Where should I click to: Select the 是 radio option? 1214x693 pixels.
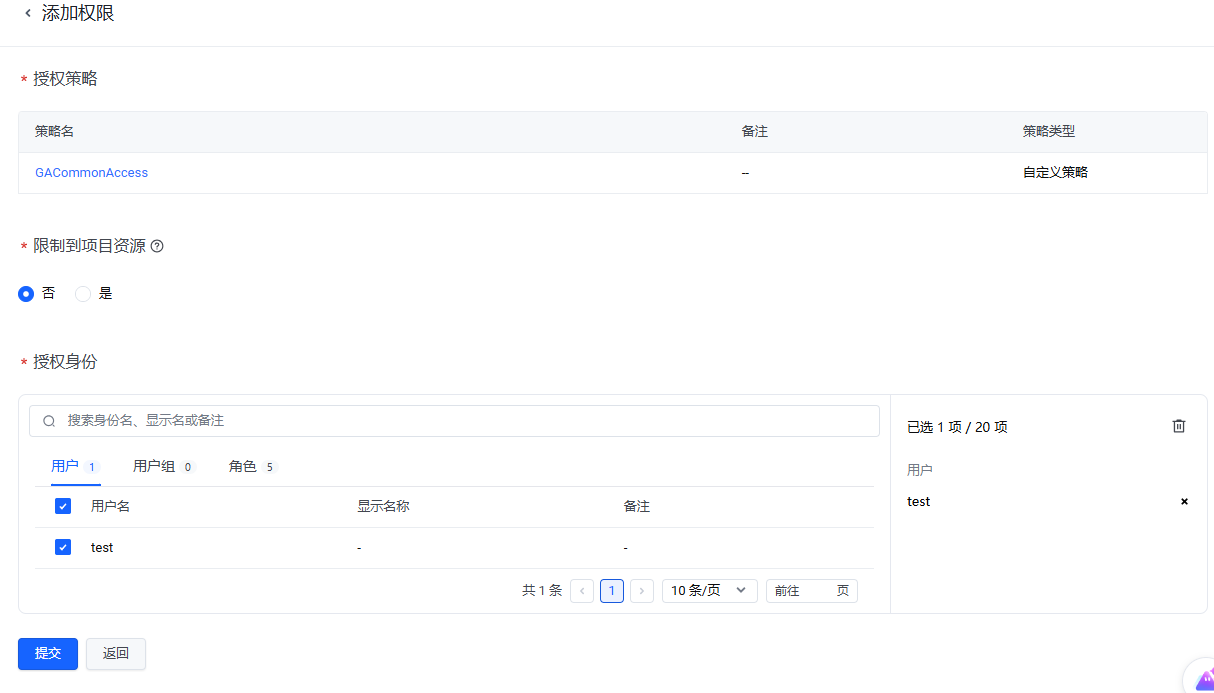[x=83, y=294]
